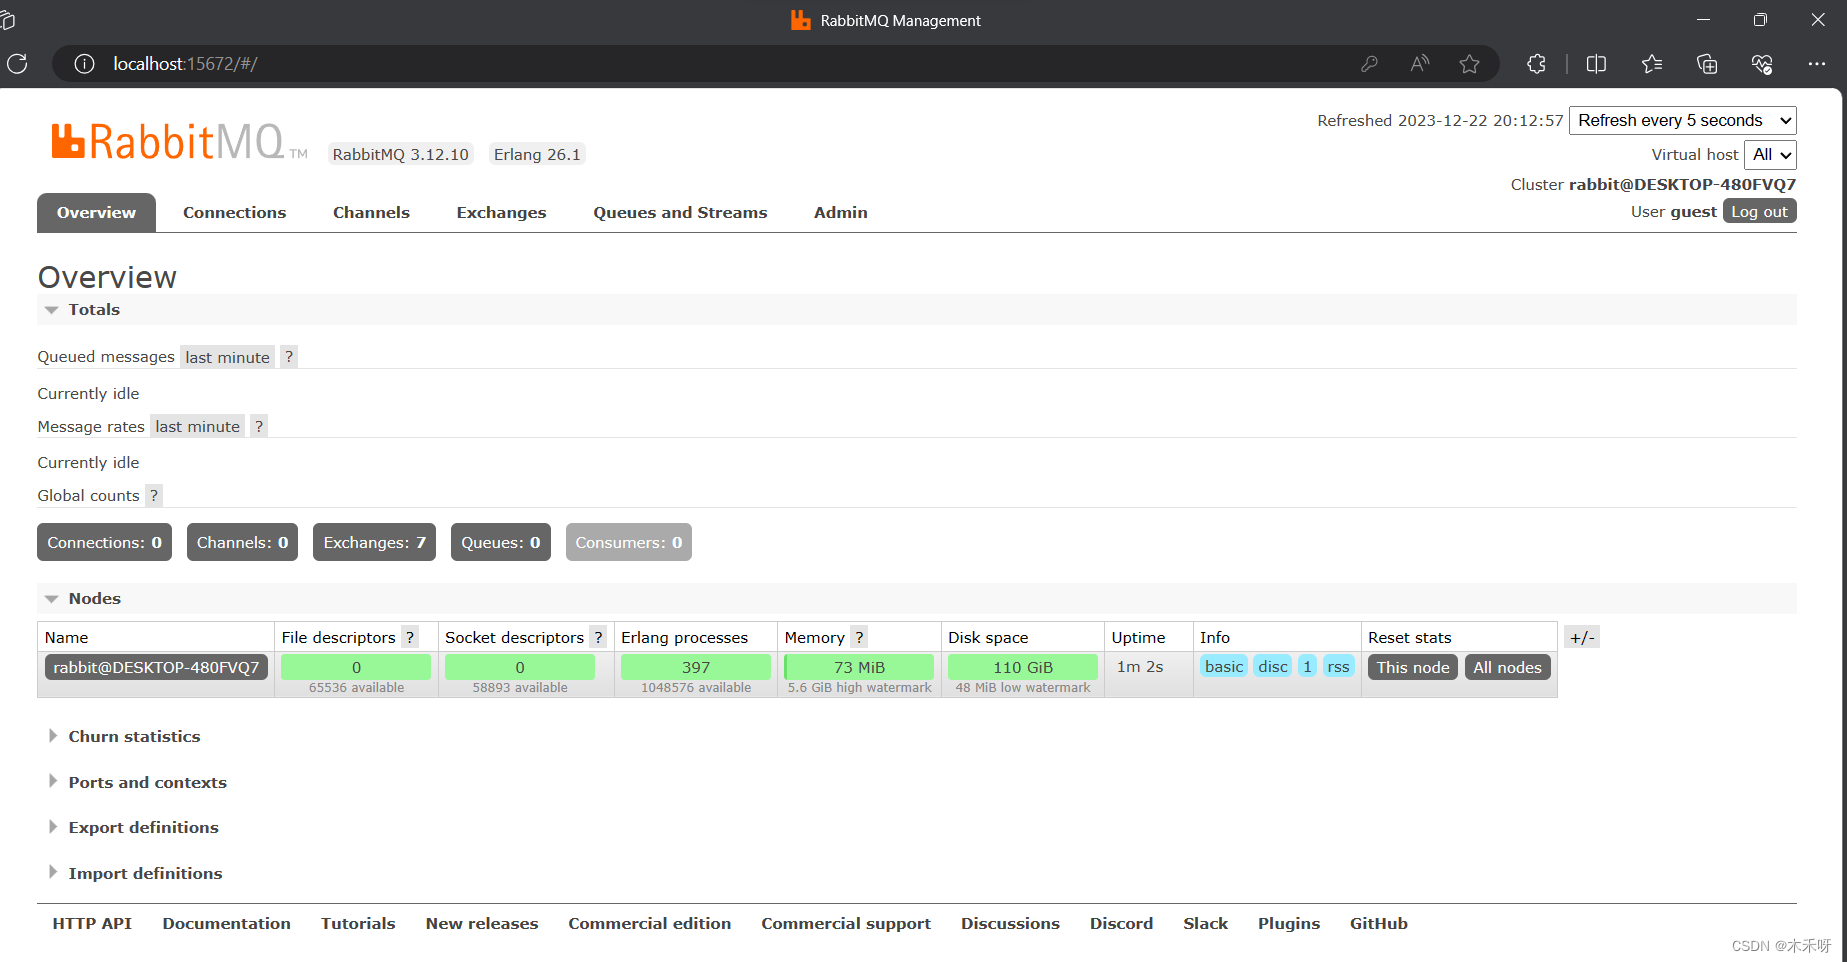The image size is (1847, 962).
Task: Switch to the Overview tab
Action: [96, 213]
